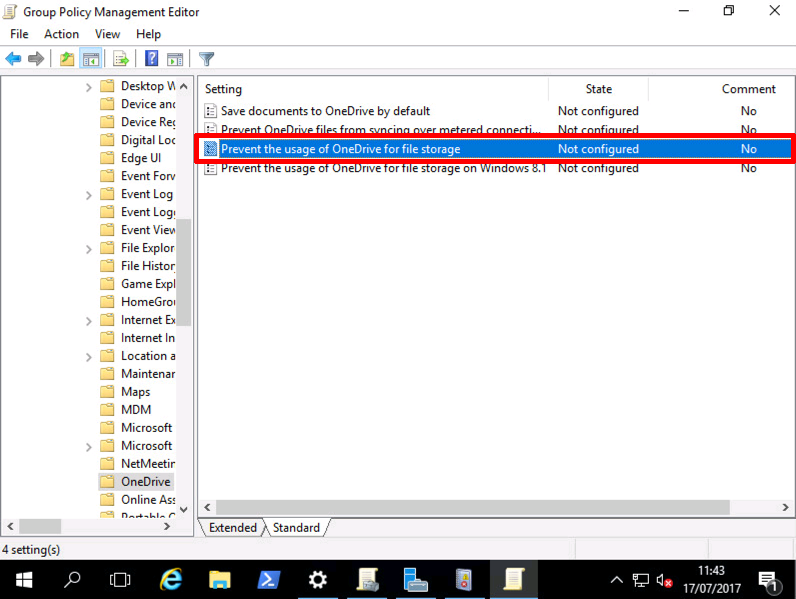Open PowerShell from the taskbar
Screen dimensions: 796x599
pos(269,580)
